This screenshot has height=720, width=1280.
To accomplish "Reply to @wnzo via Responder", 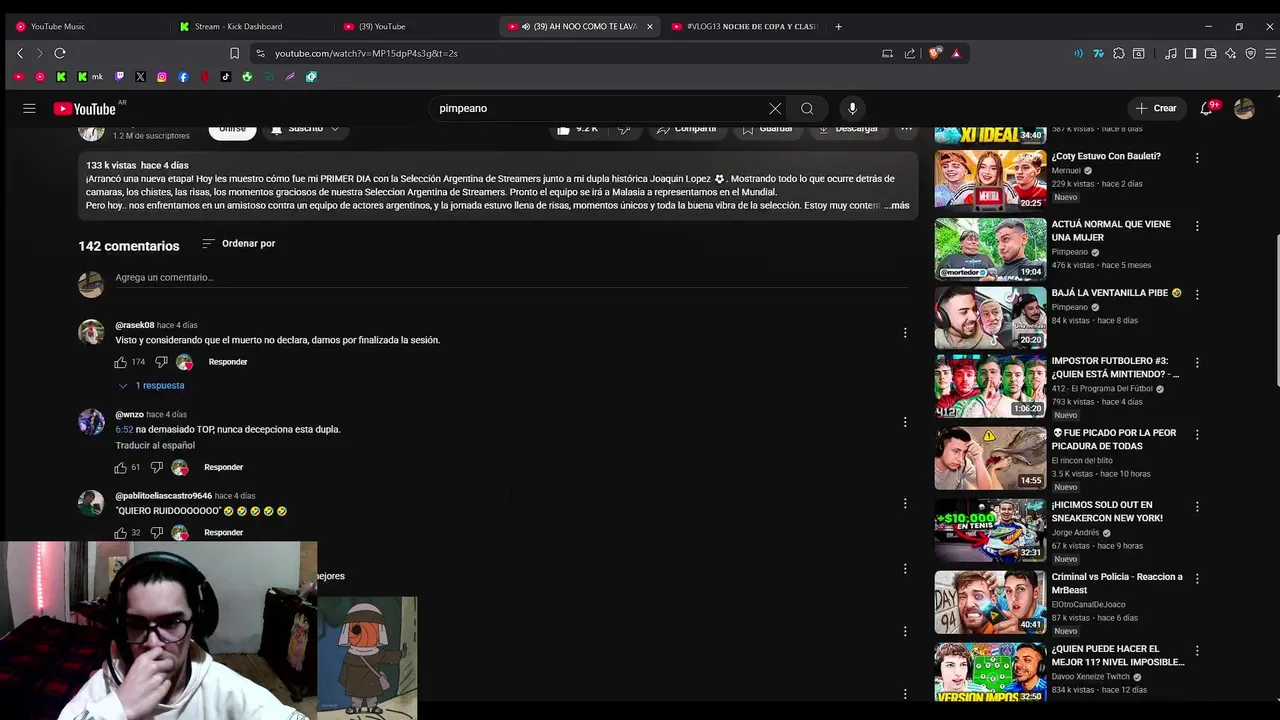I will click(223, 467).
